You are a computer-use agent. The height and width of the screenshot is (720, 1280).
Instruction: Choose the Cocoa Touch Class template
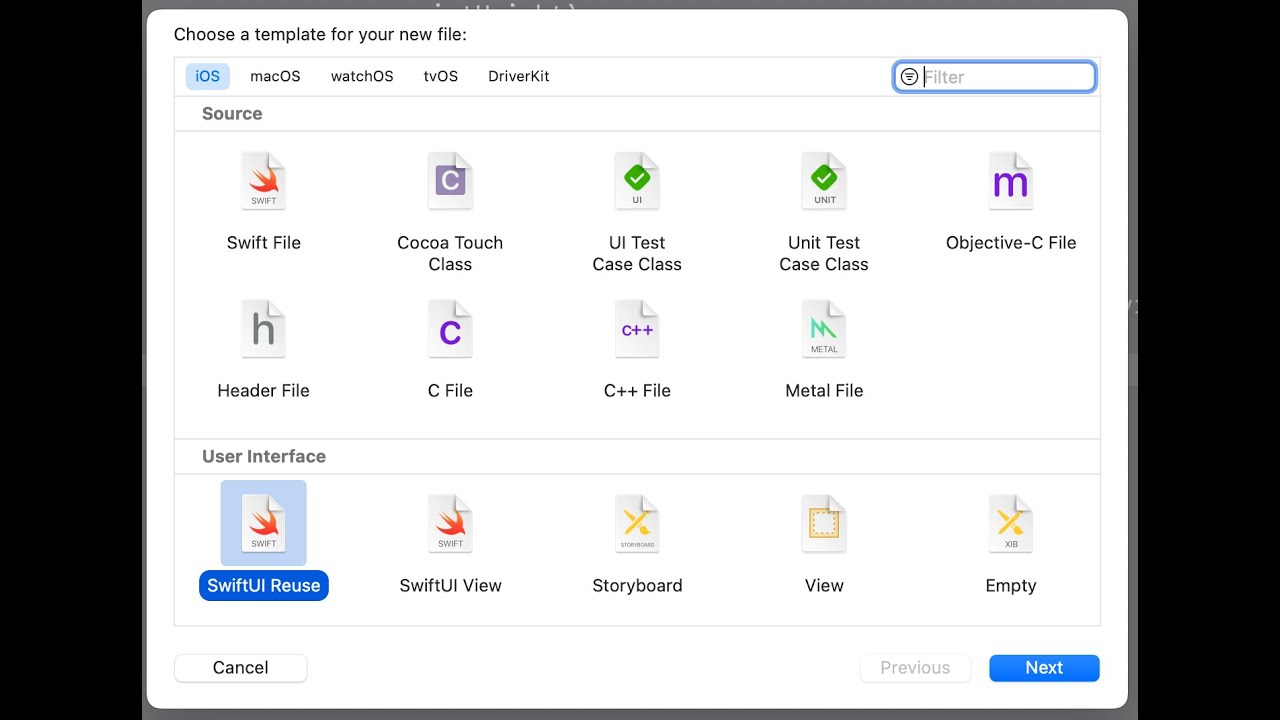tap(450, 181)
